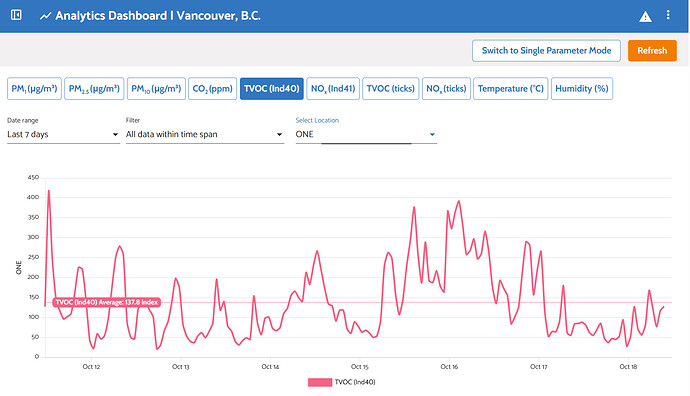Toggle the TVOC (Ind40) parameter
This screenshot has height=396, width=690.
(x=272, y=89)
